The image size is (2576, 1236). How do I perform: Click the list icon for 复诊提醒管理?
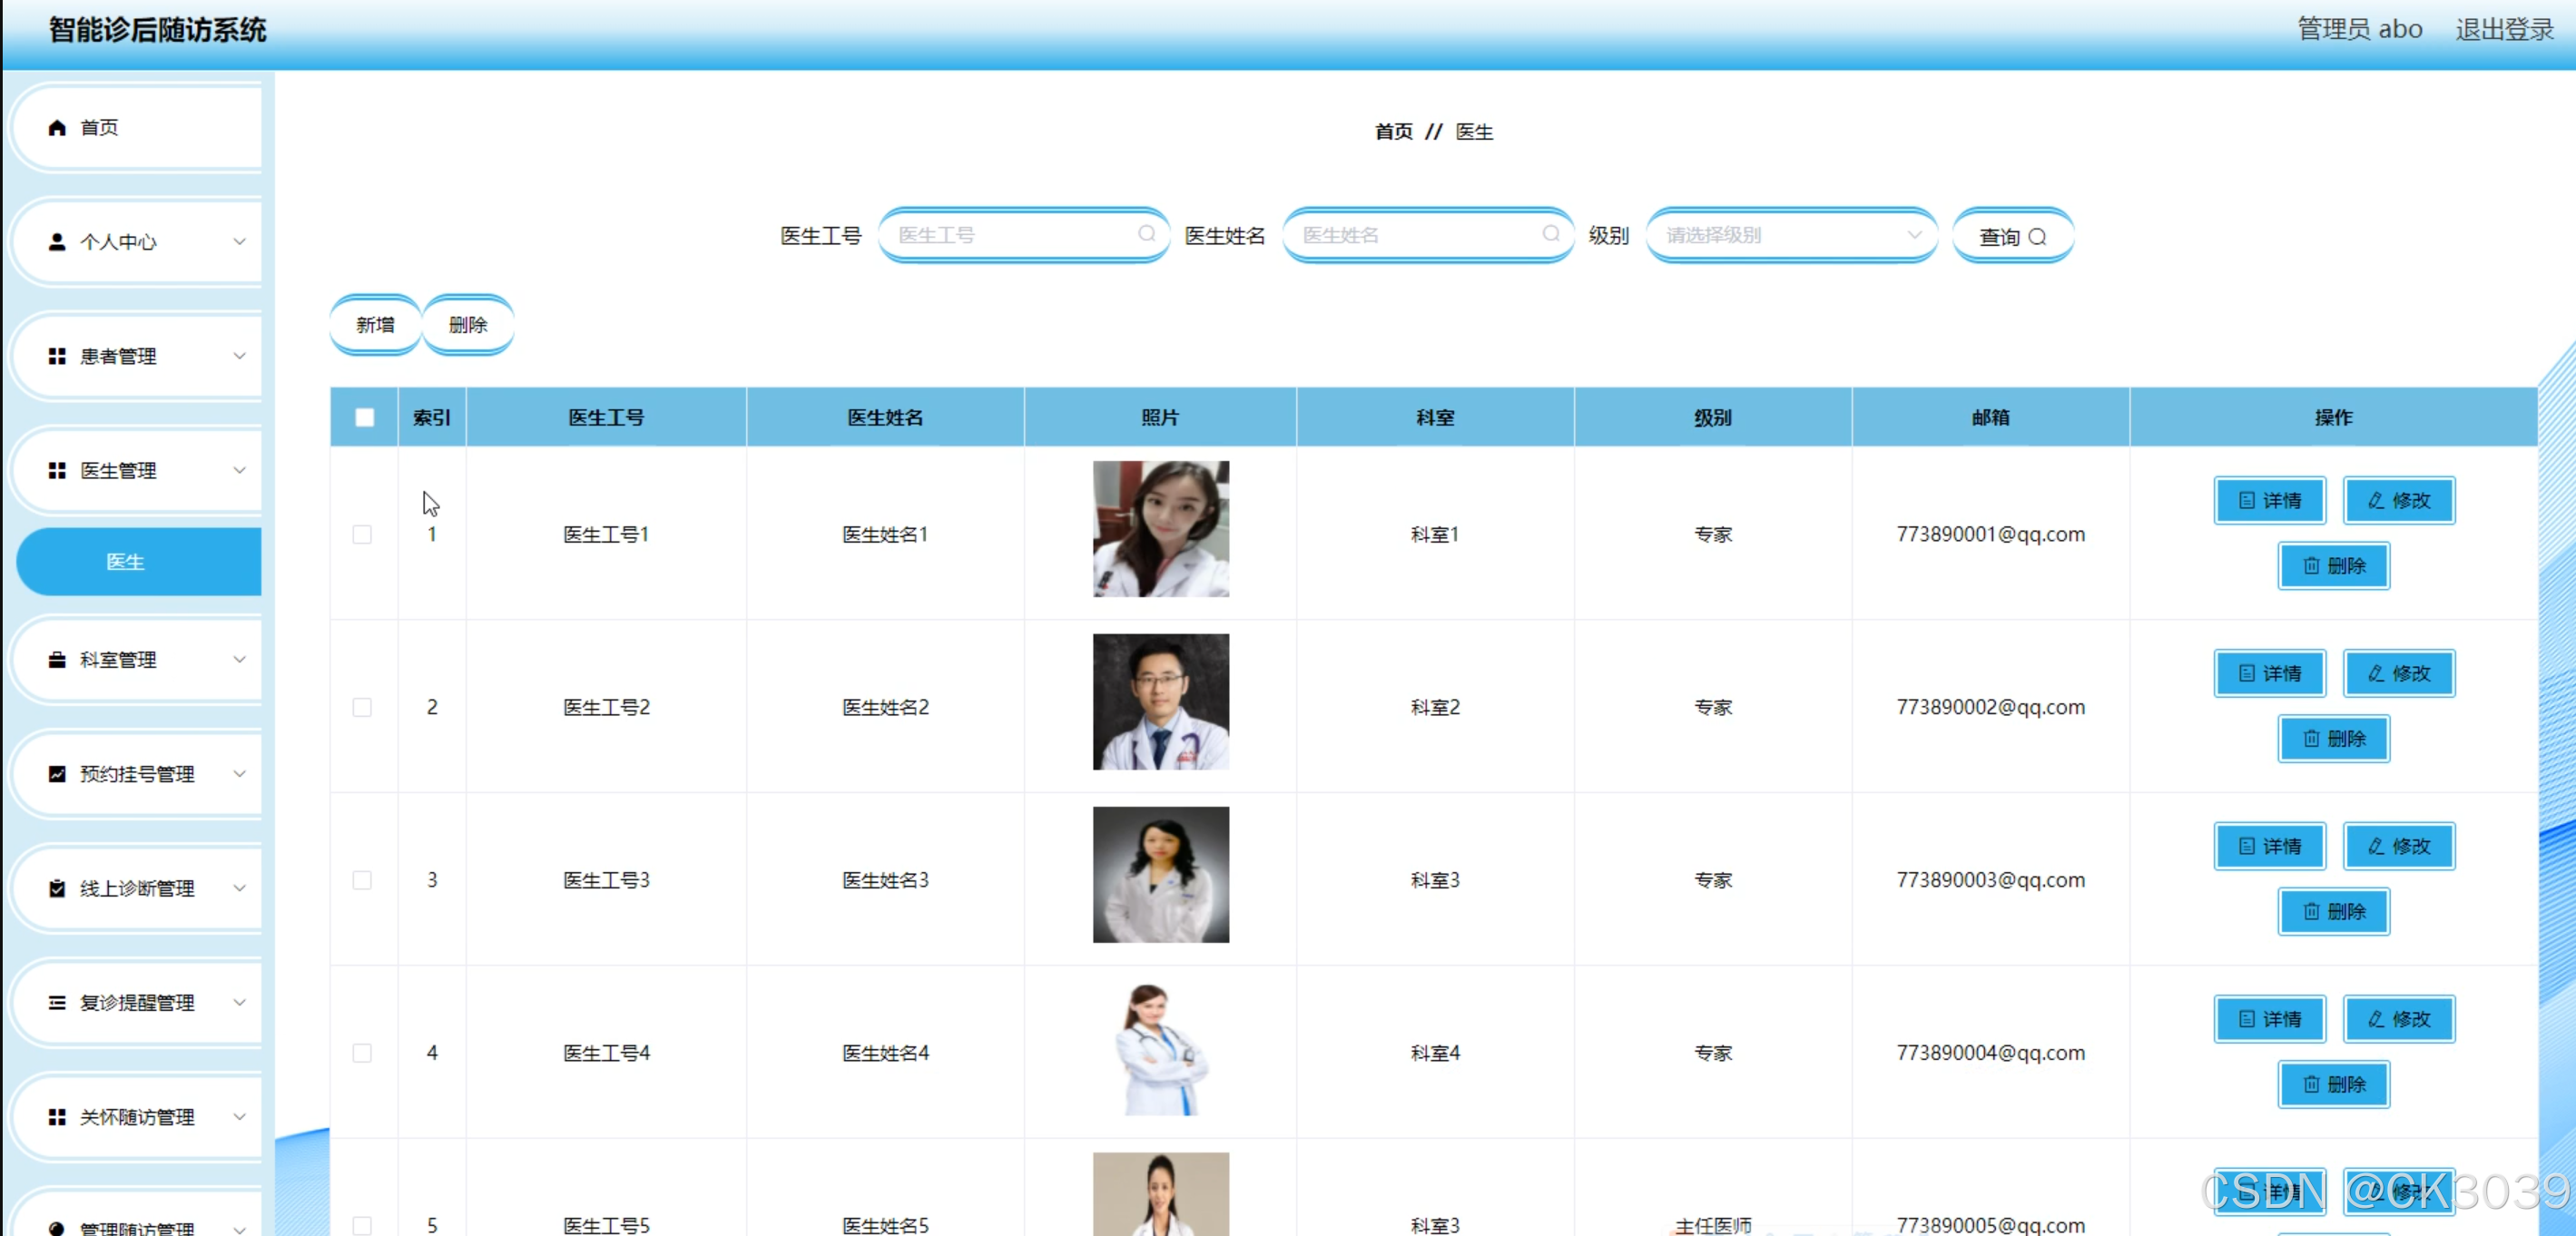click(57, 1003)
